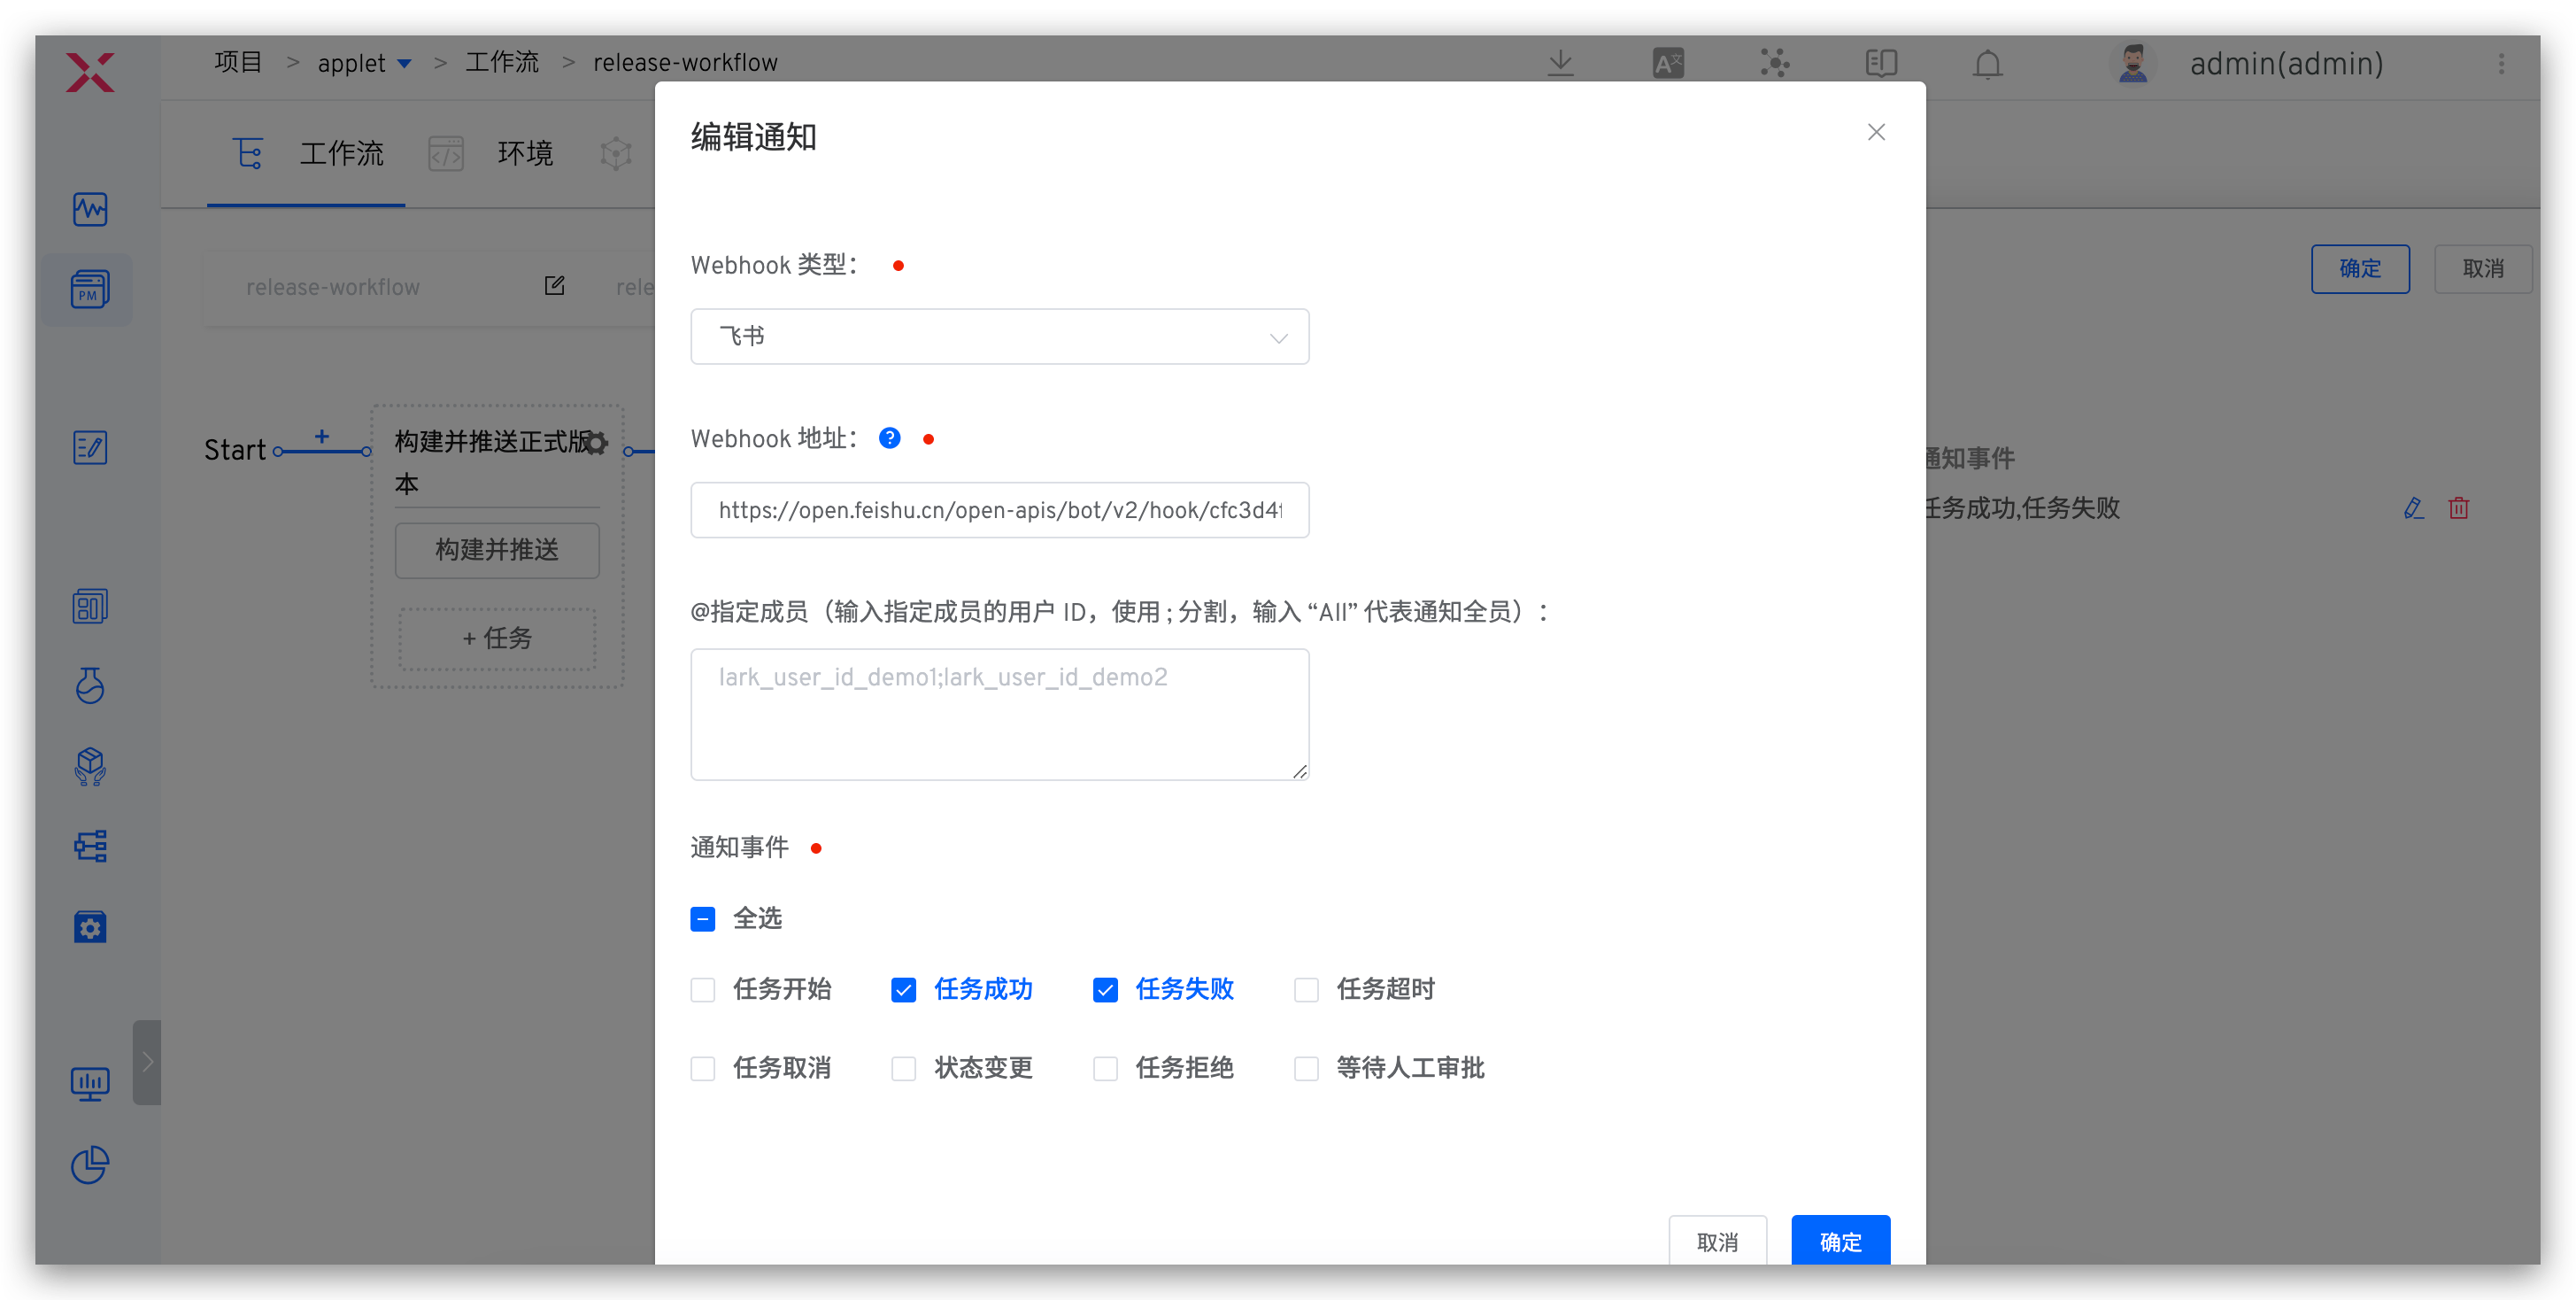Edit the release-workflow name pencil icon
The height and width of the screenshot is (1300, 2576).
[554, 286]
